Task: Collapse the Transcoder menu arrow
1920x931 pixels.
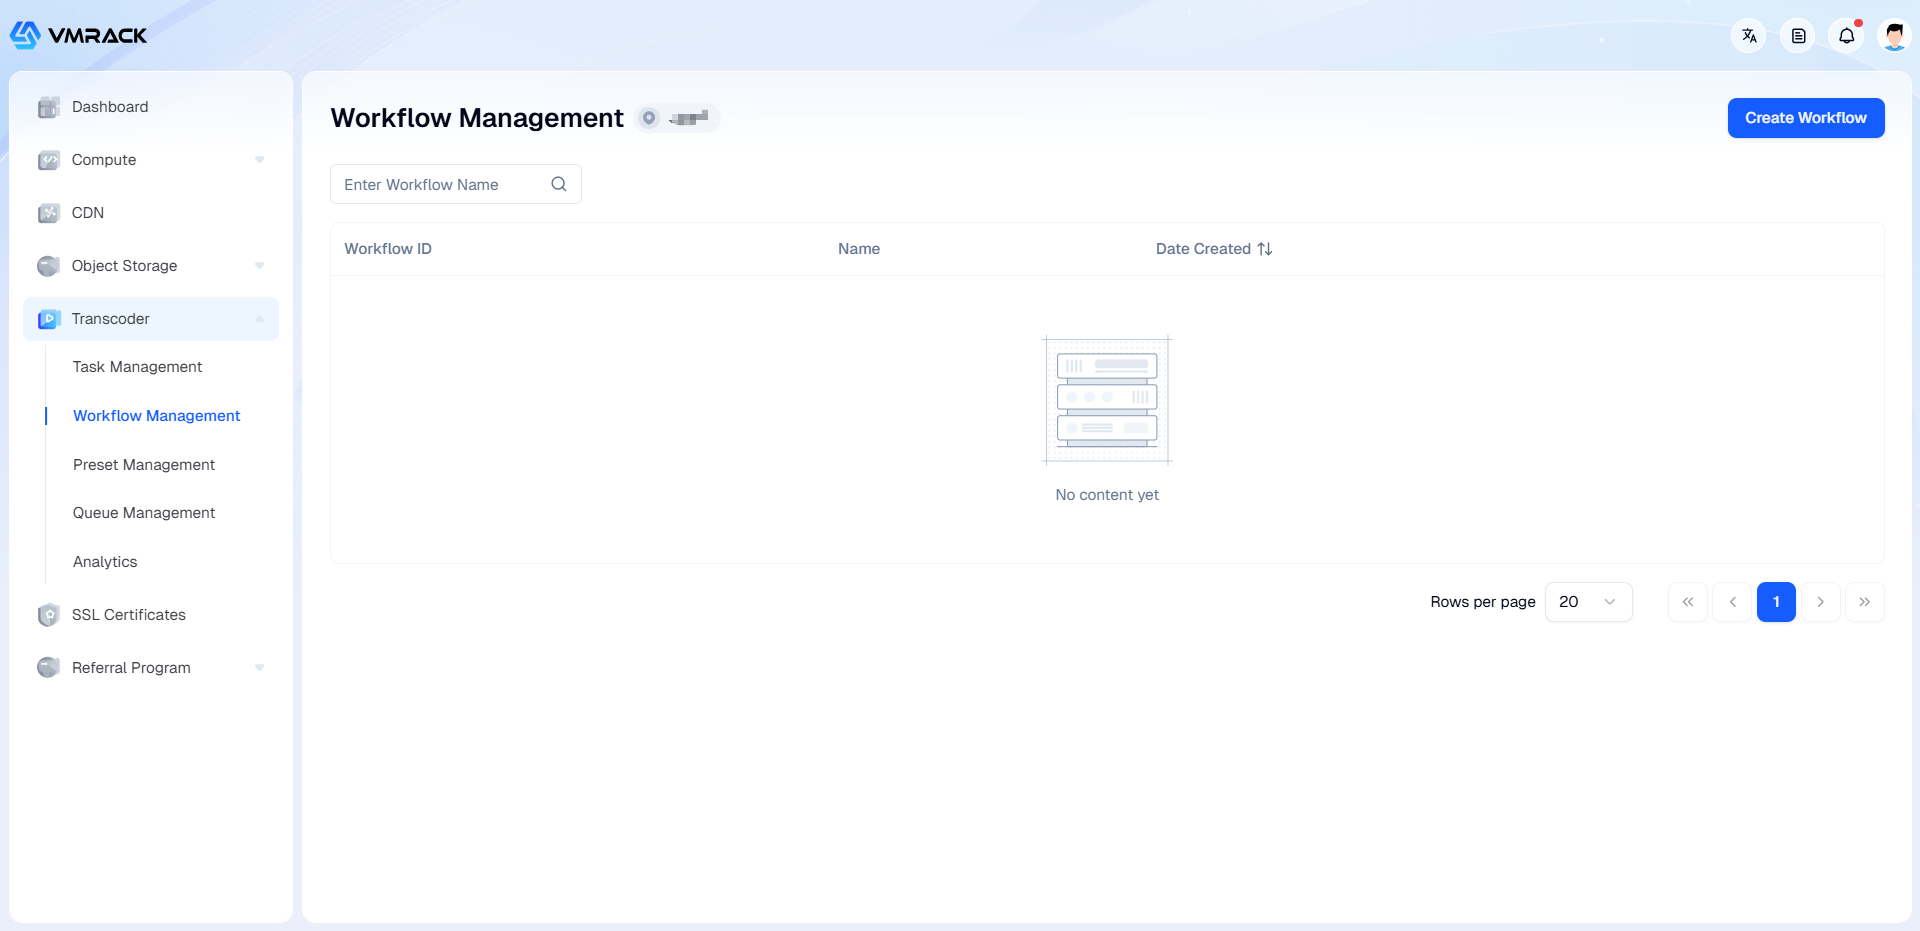Action: [x=259, y=319]
